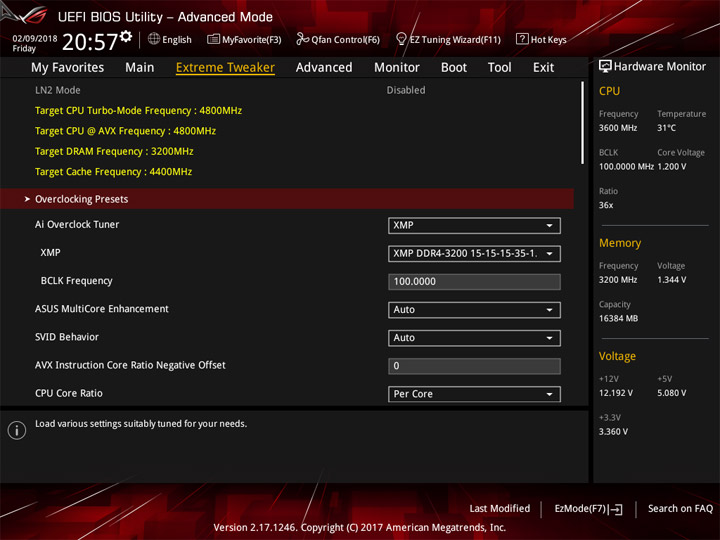
Task: Click the 3600 MHz CPU frequency value
Action: click(618, 128)
